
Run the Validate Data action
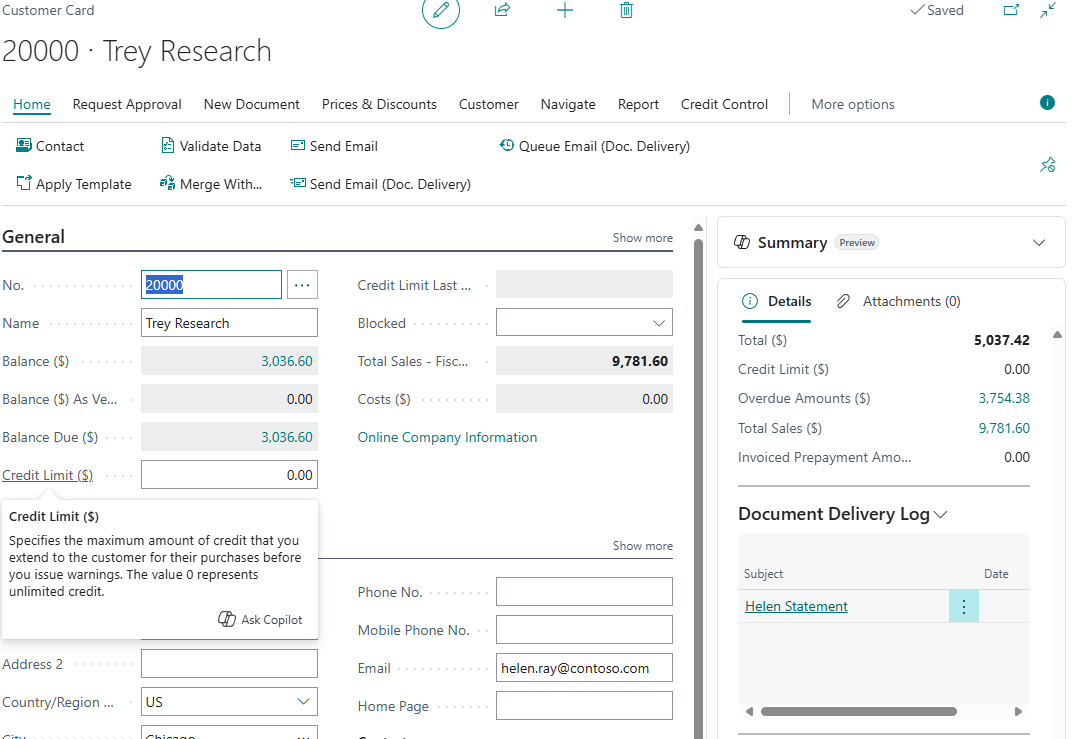(211, 145)
